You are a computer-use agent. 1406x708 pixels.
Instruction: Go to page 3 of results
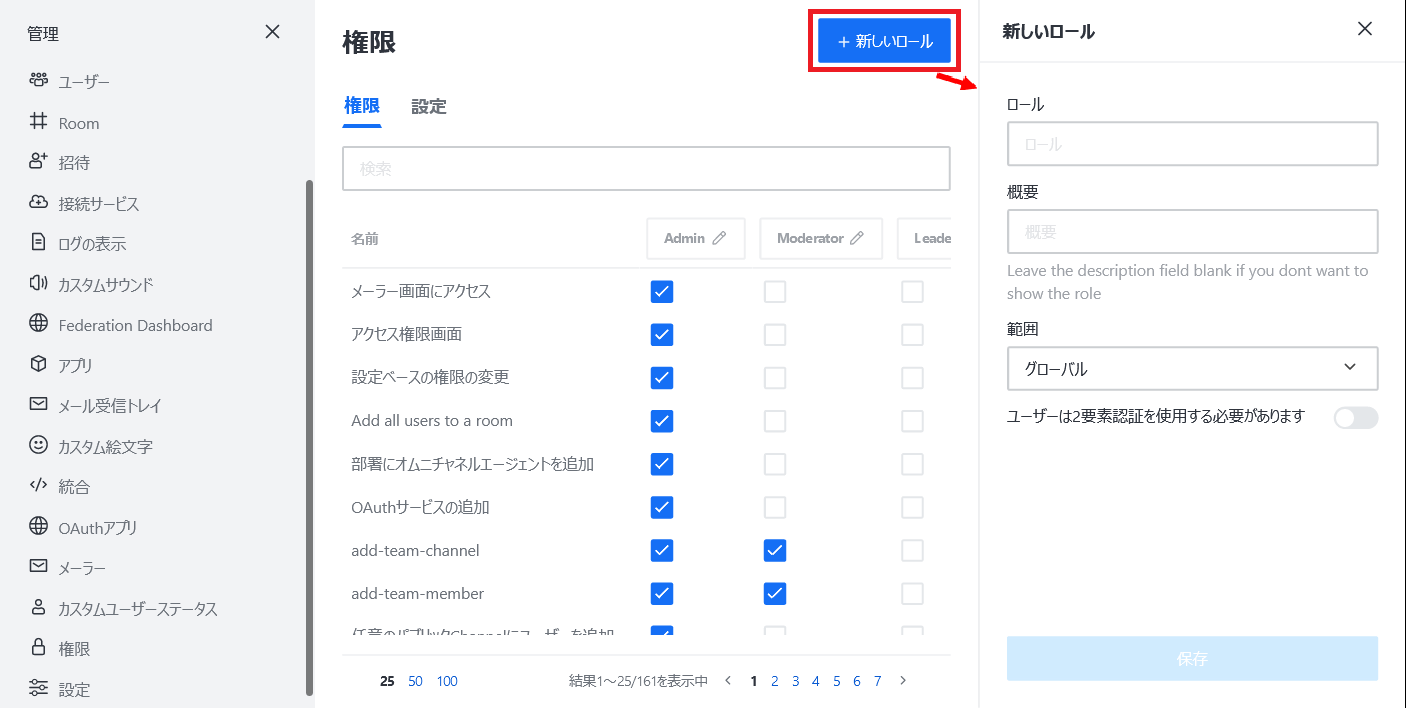(x=795, y=681)
